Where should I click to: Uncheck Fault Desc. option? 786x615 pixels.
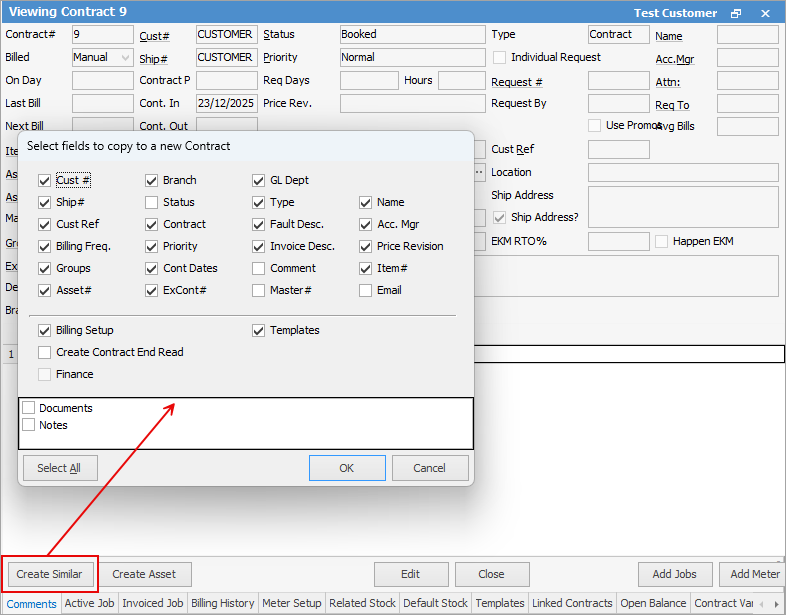pos(258,225)
